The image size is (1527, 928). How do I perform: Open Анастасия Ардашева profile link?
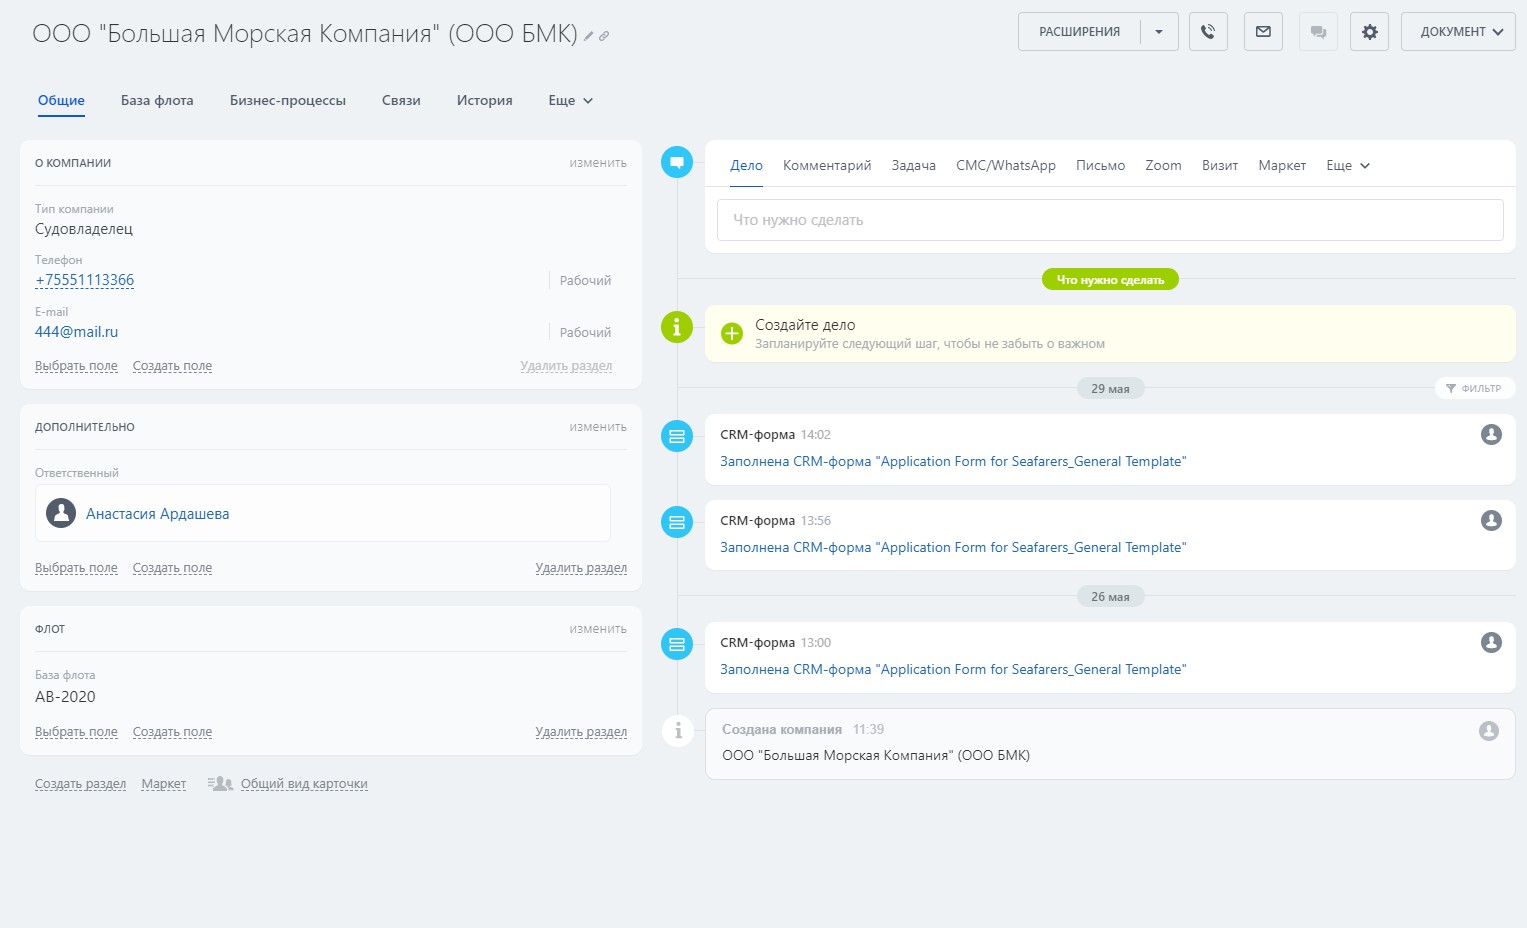(x=157, y=514)
